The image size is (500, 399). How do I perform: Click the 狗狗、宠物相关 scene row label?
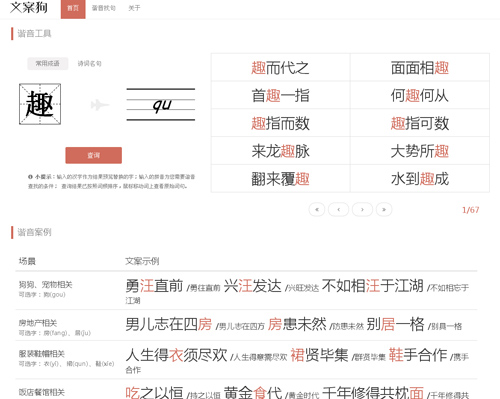(45, 285)
